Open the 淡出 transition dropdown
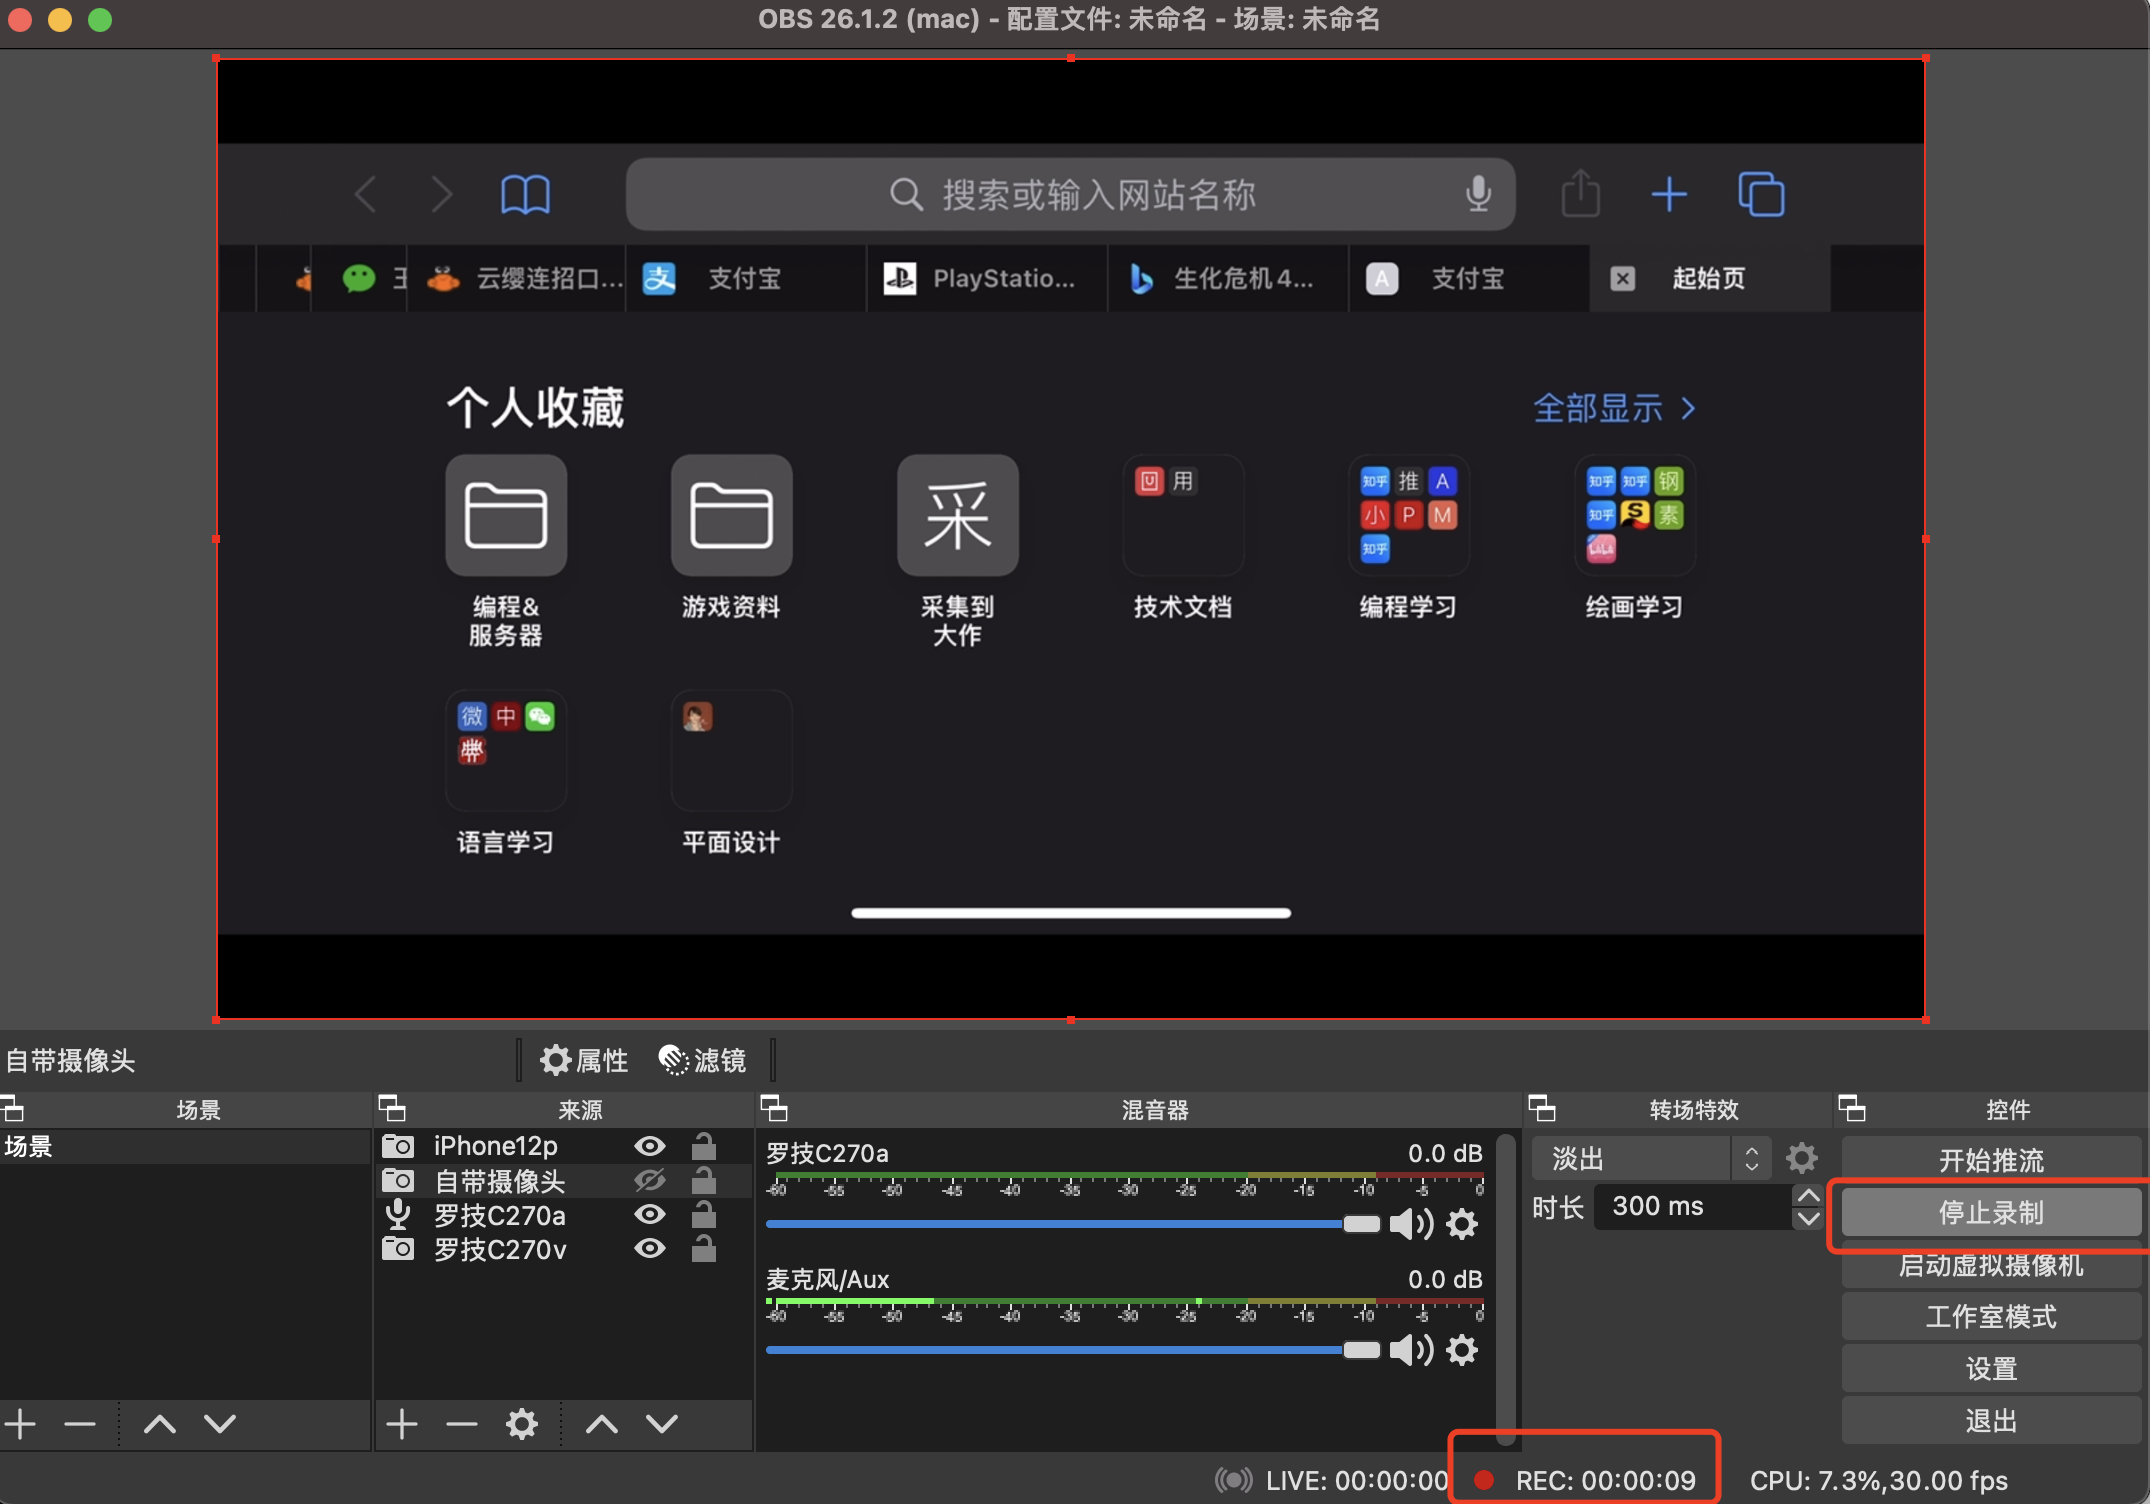The image size is (2150, 1504). tap(1650, 1158)
